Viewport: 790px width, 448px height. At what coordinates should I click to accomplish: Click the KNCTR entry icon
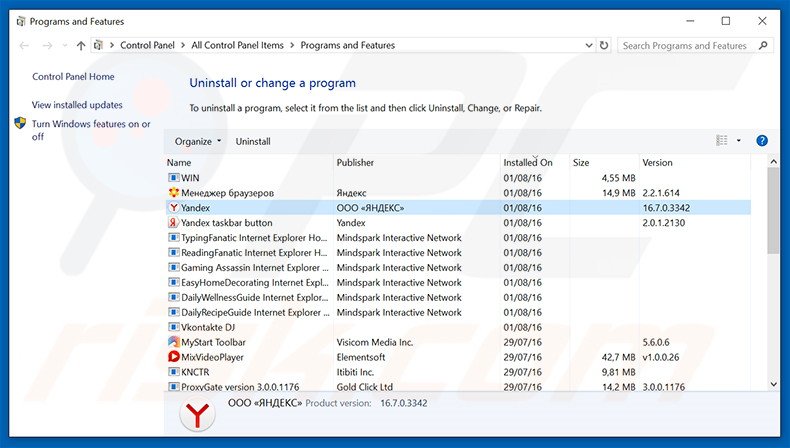[173, 372]
